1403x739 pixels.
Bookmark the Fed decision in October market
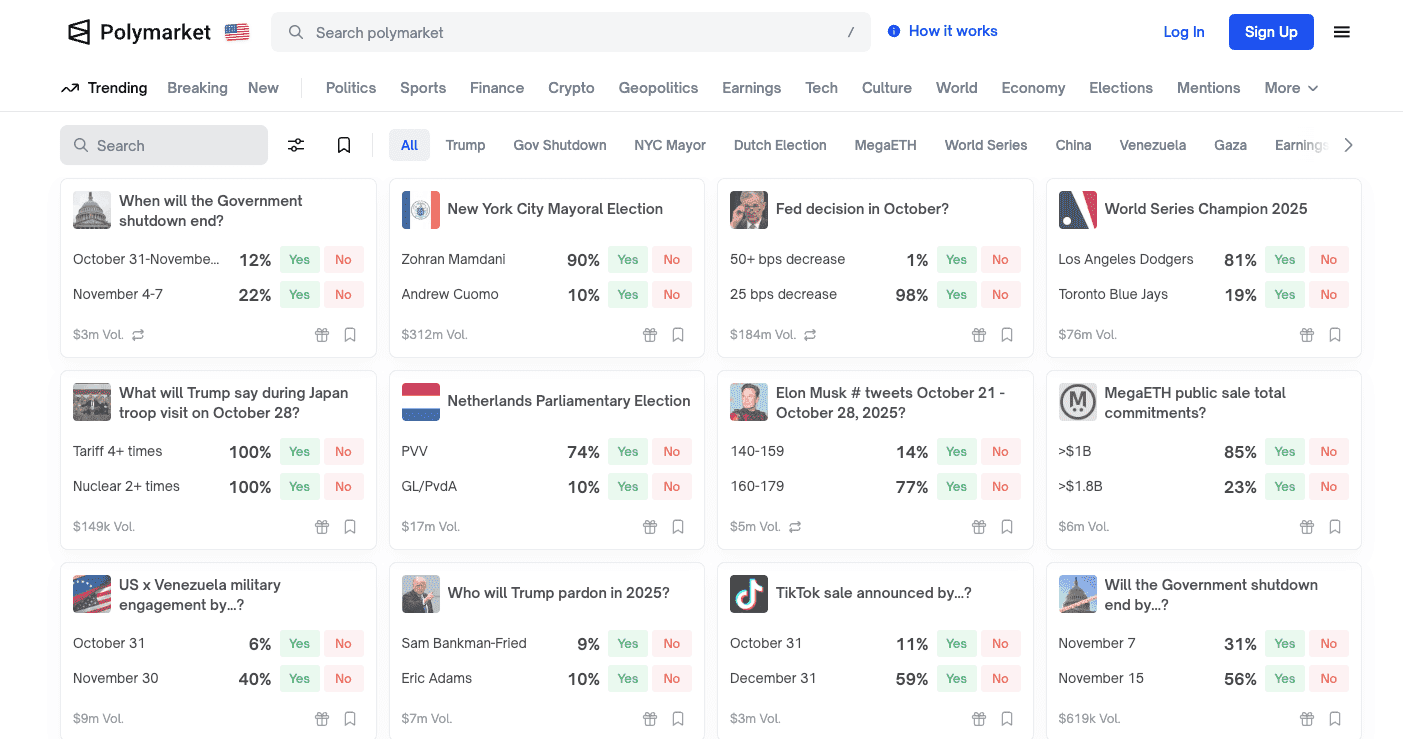[x=1007, y=335]
